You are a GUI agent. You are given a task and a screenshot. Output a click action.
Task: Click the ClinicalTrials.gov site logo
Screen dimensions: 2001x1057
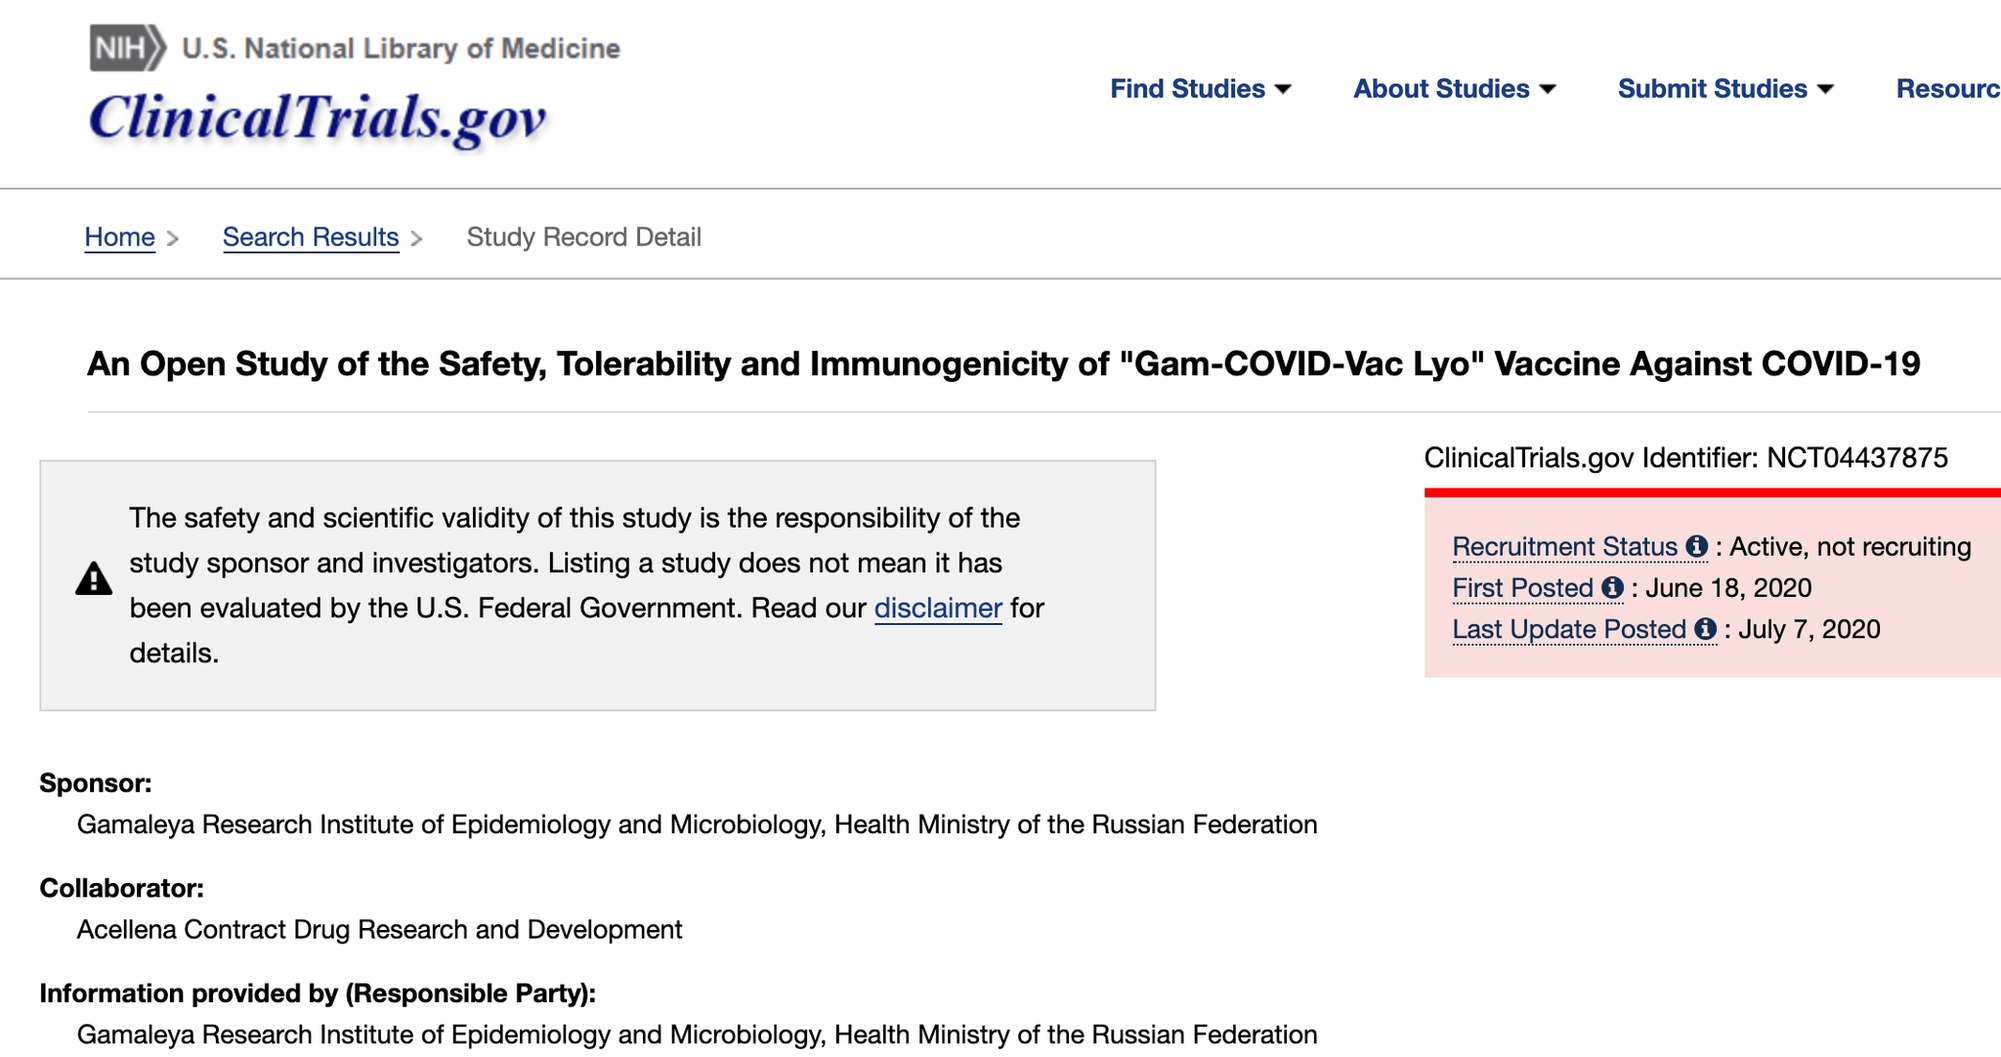317,118
